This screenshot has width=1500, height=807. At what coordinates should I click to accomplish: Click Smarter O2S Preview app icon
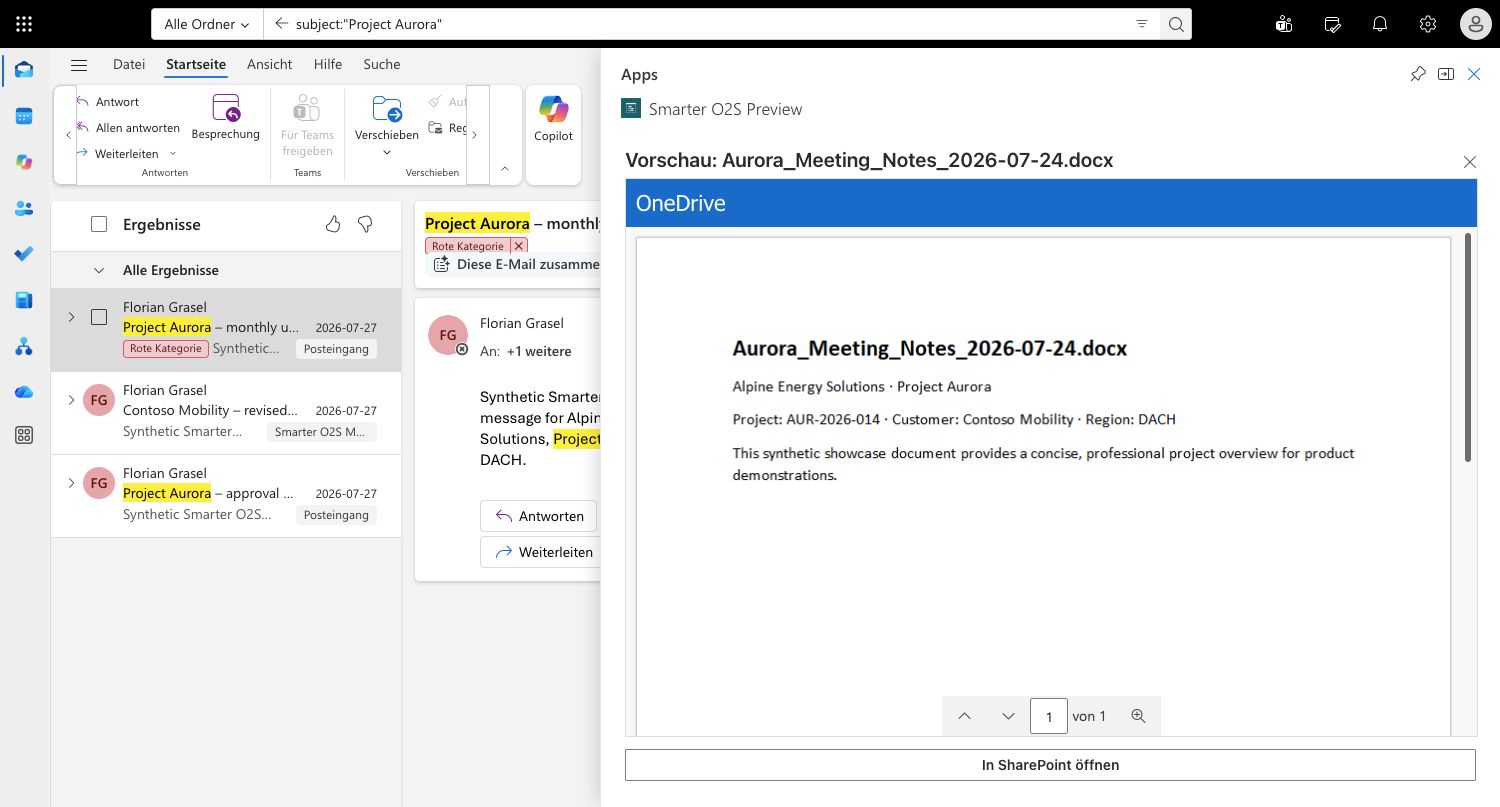pos(631,109)
